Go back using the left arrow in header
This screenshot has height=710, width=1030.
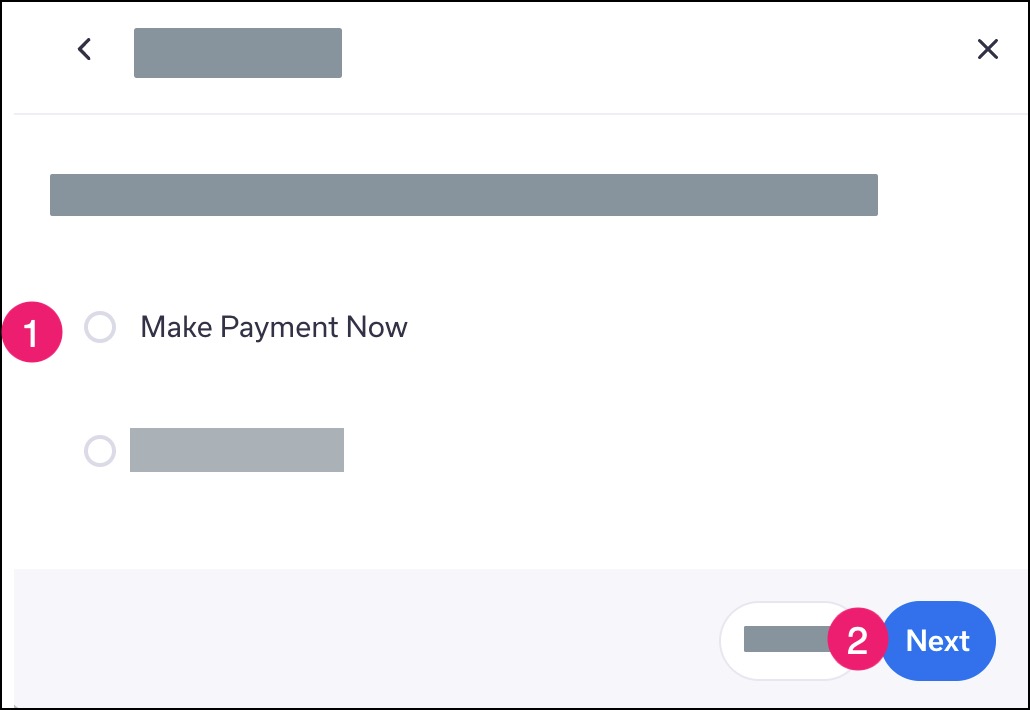point(84,49)
